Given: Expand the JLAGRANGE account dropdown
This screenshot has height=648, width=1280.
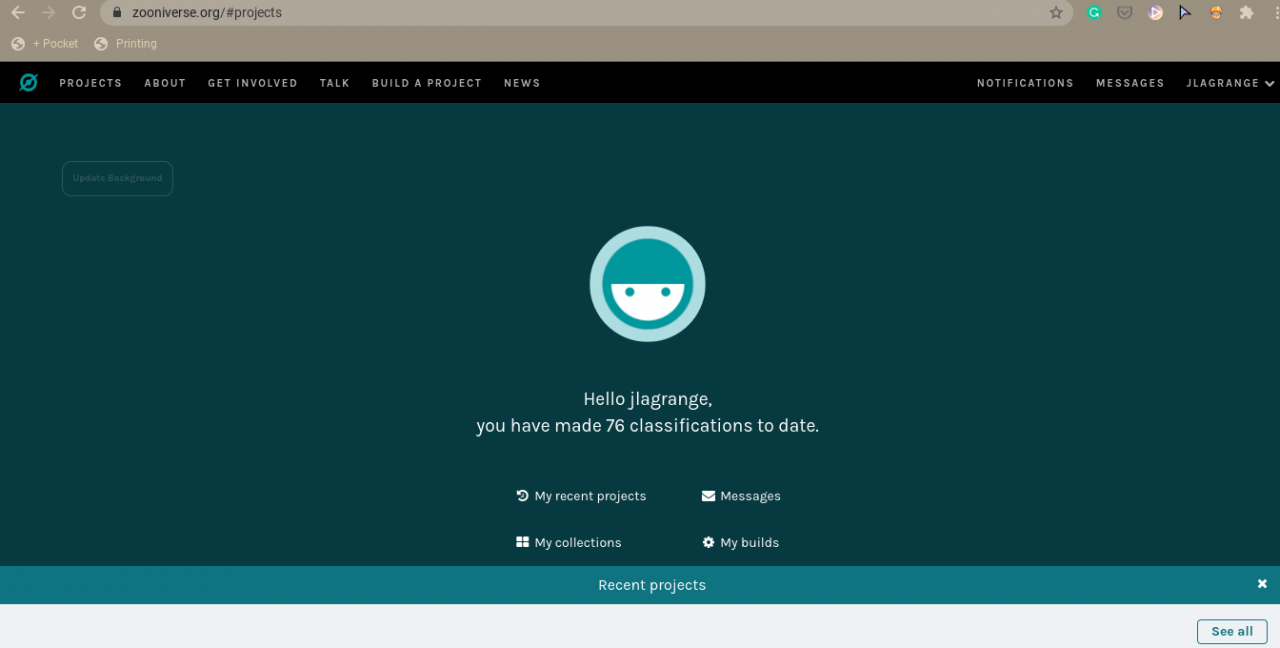Looking at the screenshot, I should click(x=1230, y=83).
